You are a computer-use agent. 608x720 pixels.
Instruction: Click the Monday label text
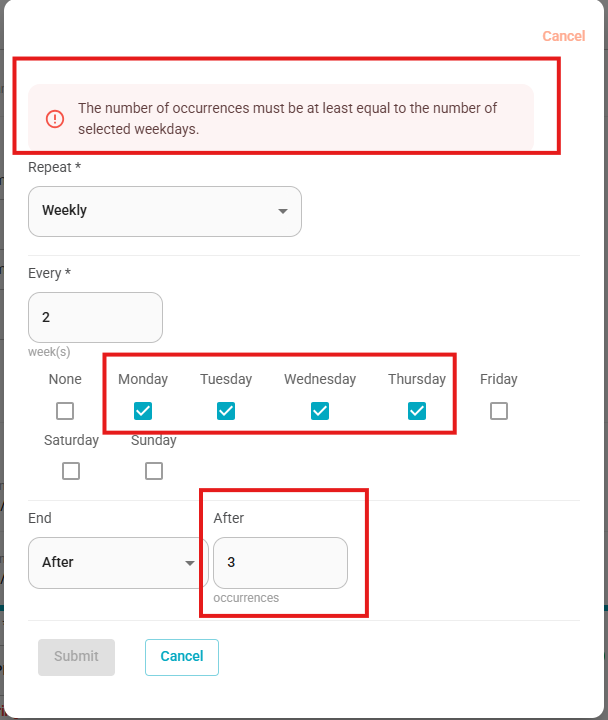143,379
